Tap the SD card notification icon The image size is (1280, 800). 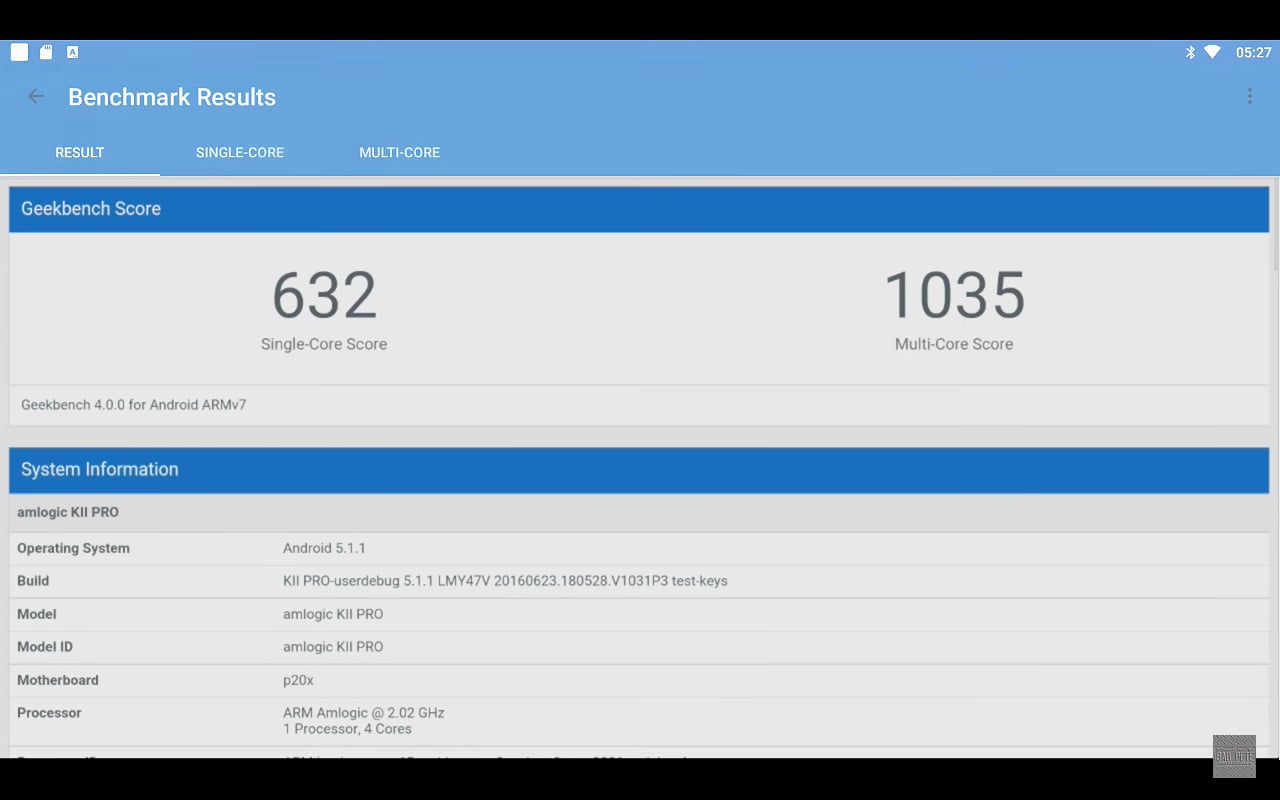46,52
